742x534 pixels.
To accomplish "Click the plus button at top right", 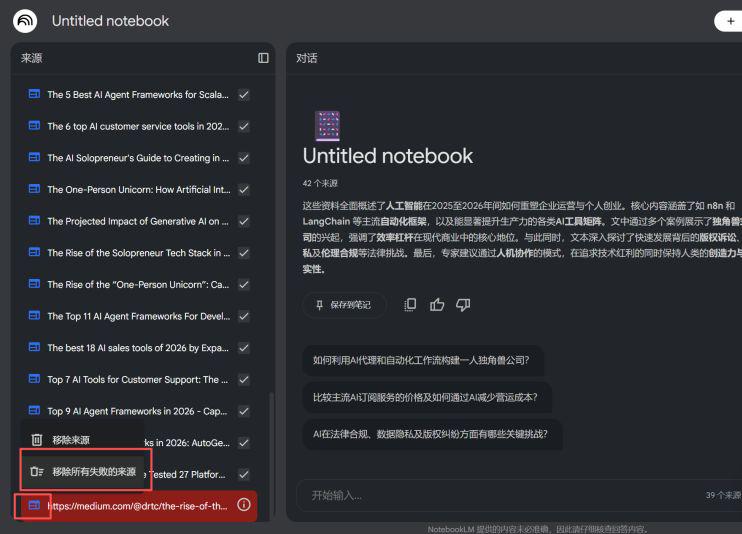I will click(729, 21).
